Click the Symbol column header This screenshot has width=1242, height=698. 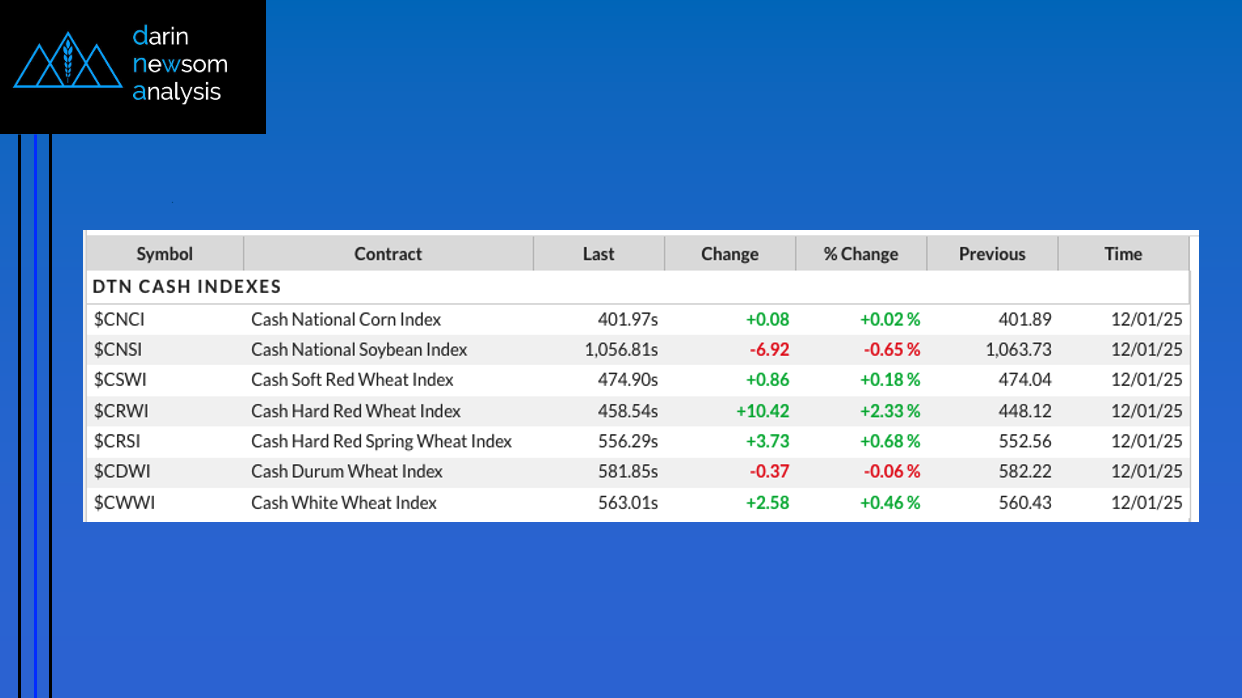click(x=164, y=254)
